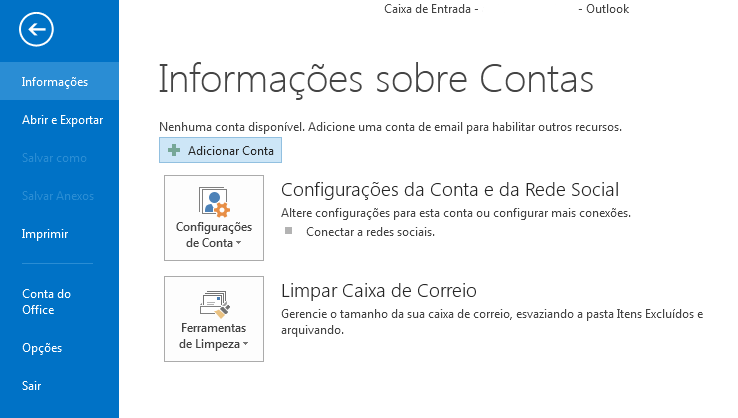Click the cleanup tools mailbox broom icon
This screenshot has width=738, height=418.
pos(214,304)
